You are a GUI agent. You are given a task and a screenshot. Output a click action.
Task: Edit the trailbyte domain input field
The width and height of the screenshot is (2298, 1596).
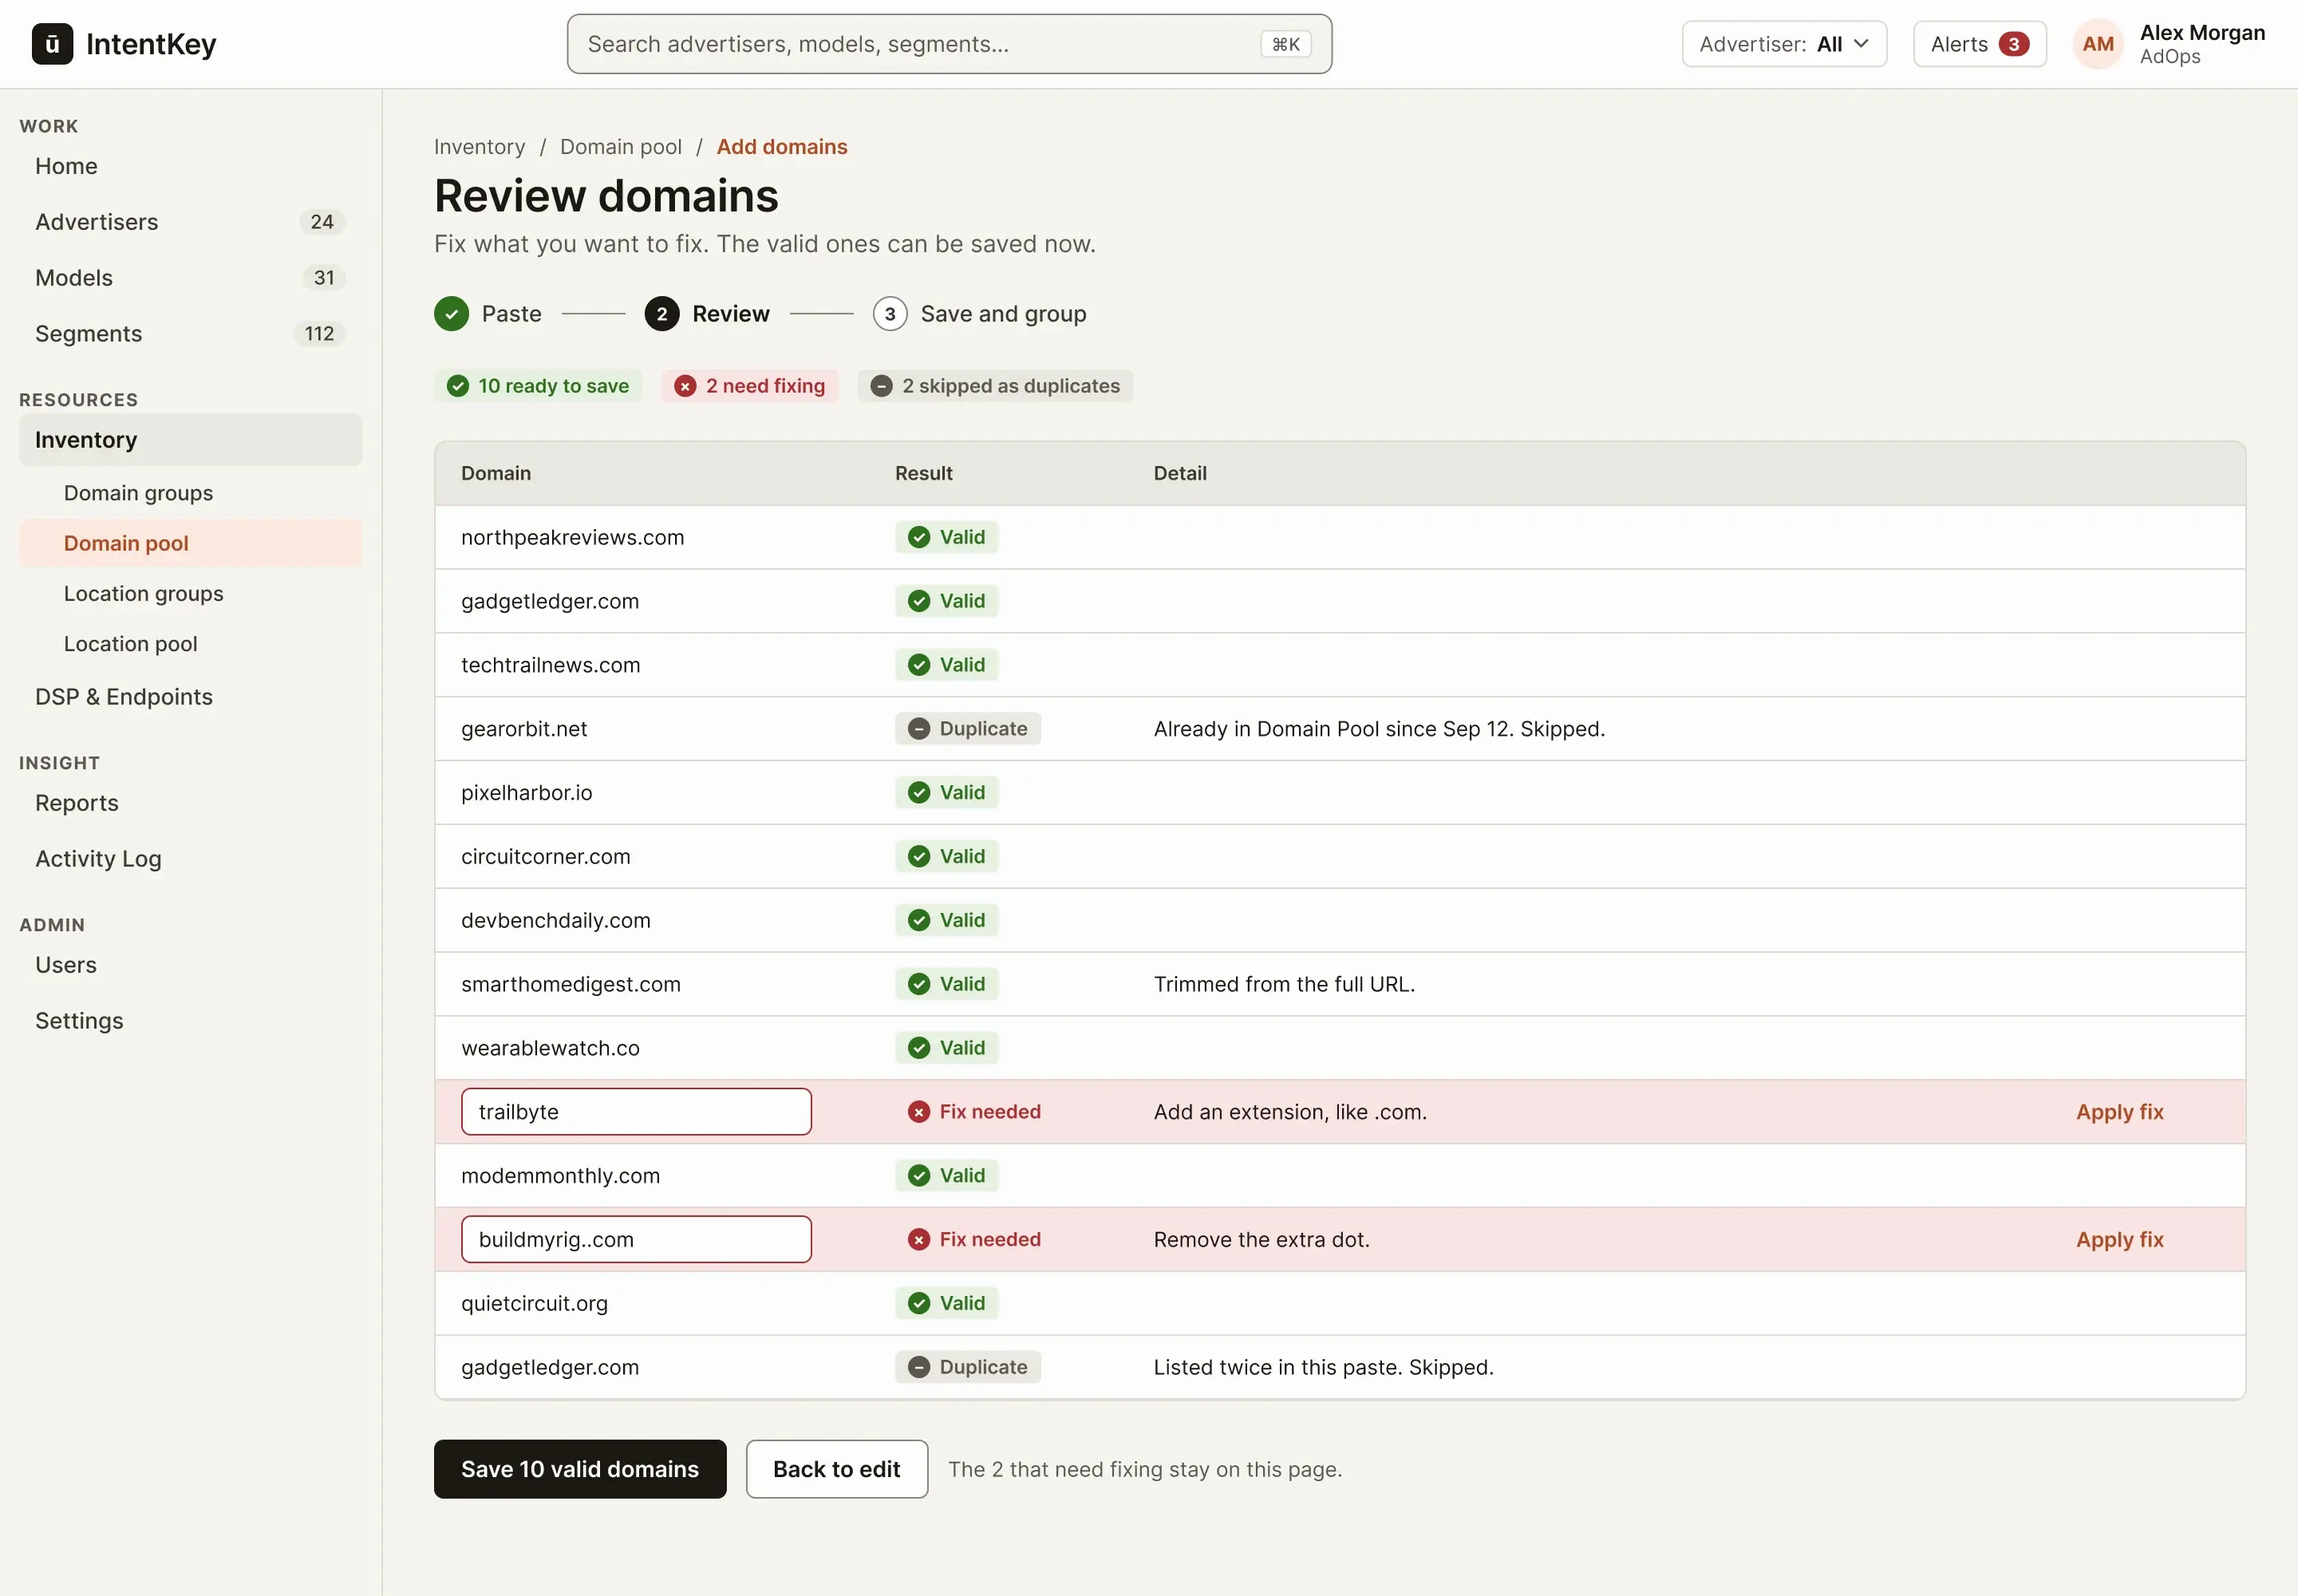point(636,1112)
